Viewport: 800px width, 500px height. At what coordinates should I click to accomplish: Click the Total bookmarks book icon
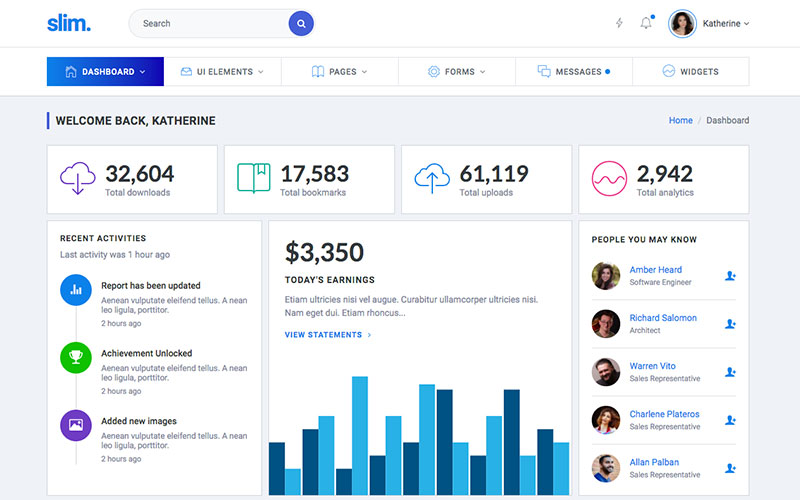(254, 178)
